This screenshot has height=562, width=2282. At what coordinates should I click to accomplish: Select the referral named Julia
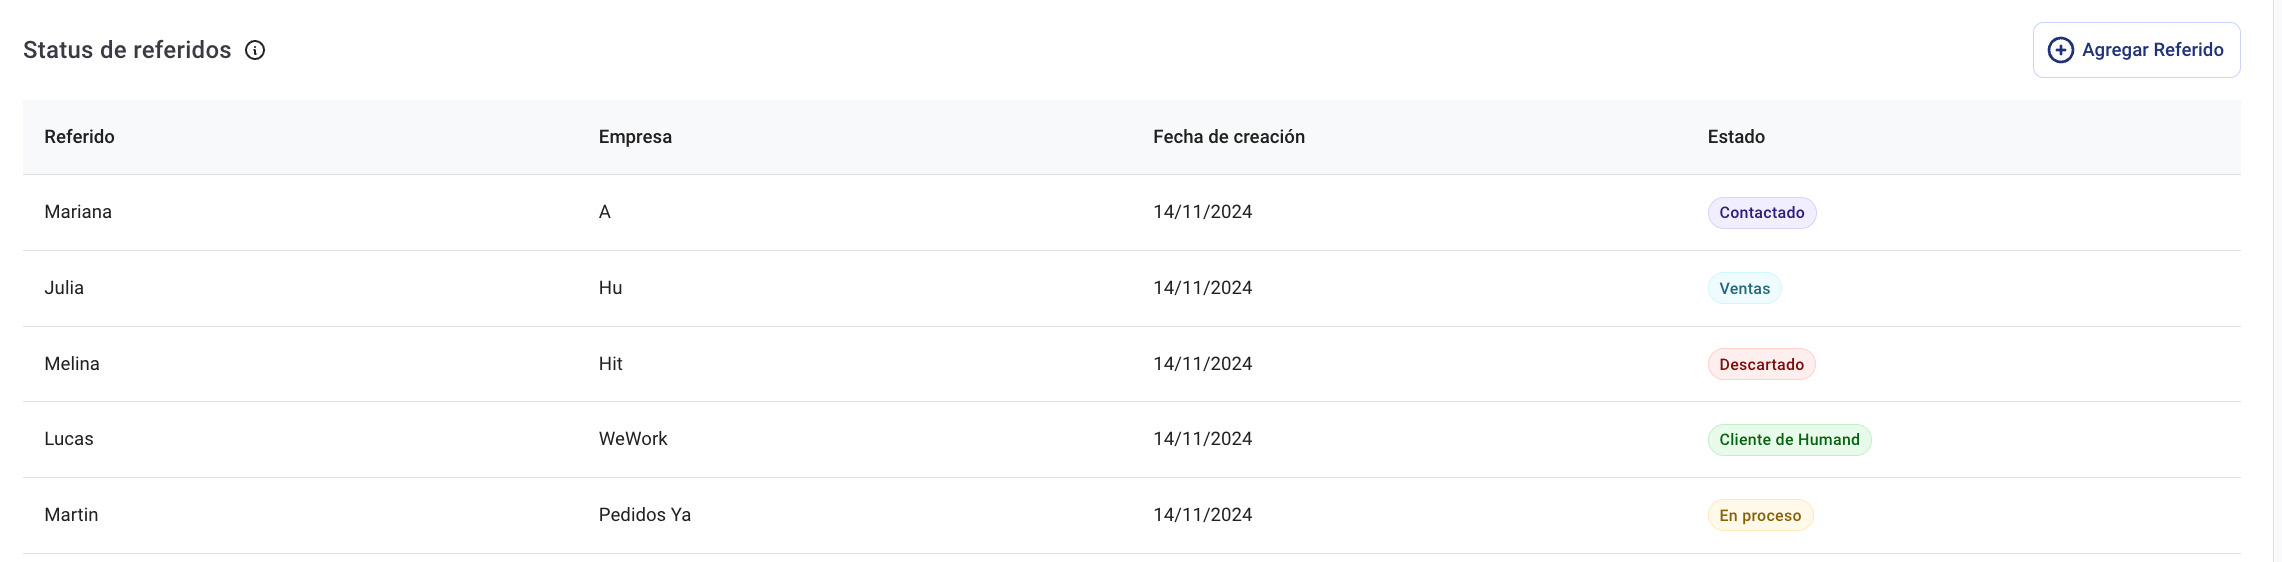click(x=64, y=288)
